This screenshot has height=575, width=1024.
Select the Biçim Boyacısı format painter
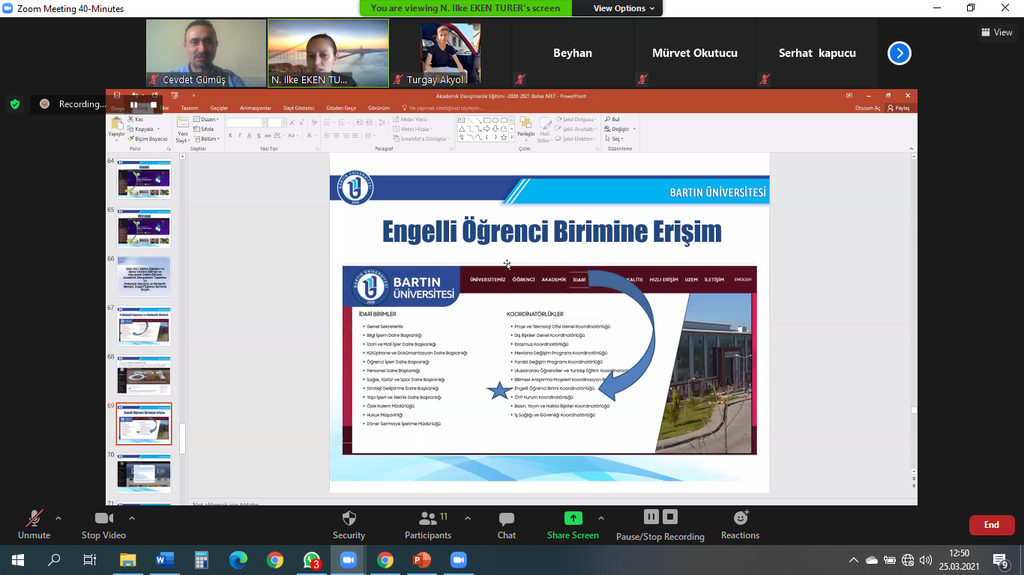click(148, 139)
